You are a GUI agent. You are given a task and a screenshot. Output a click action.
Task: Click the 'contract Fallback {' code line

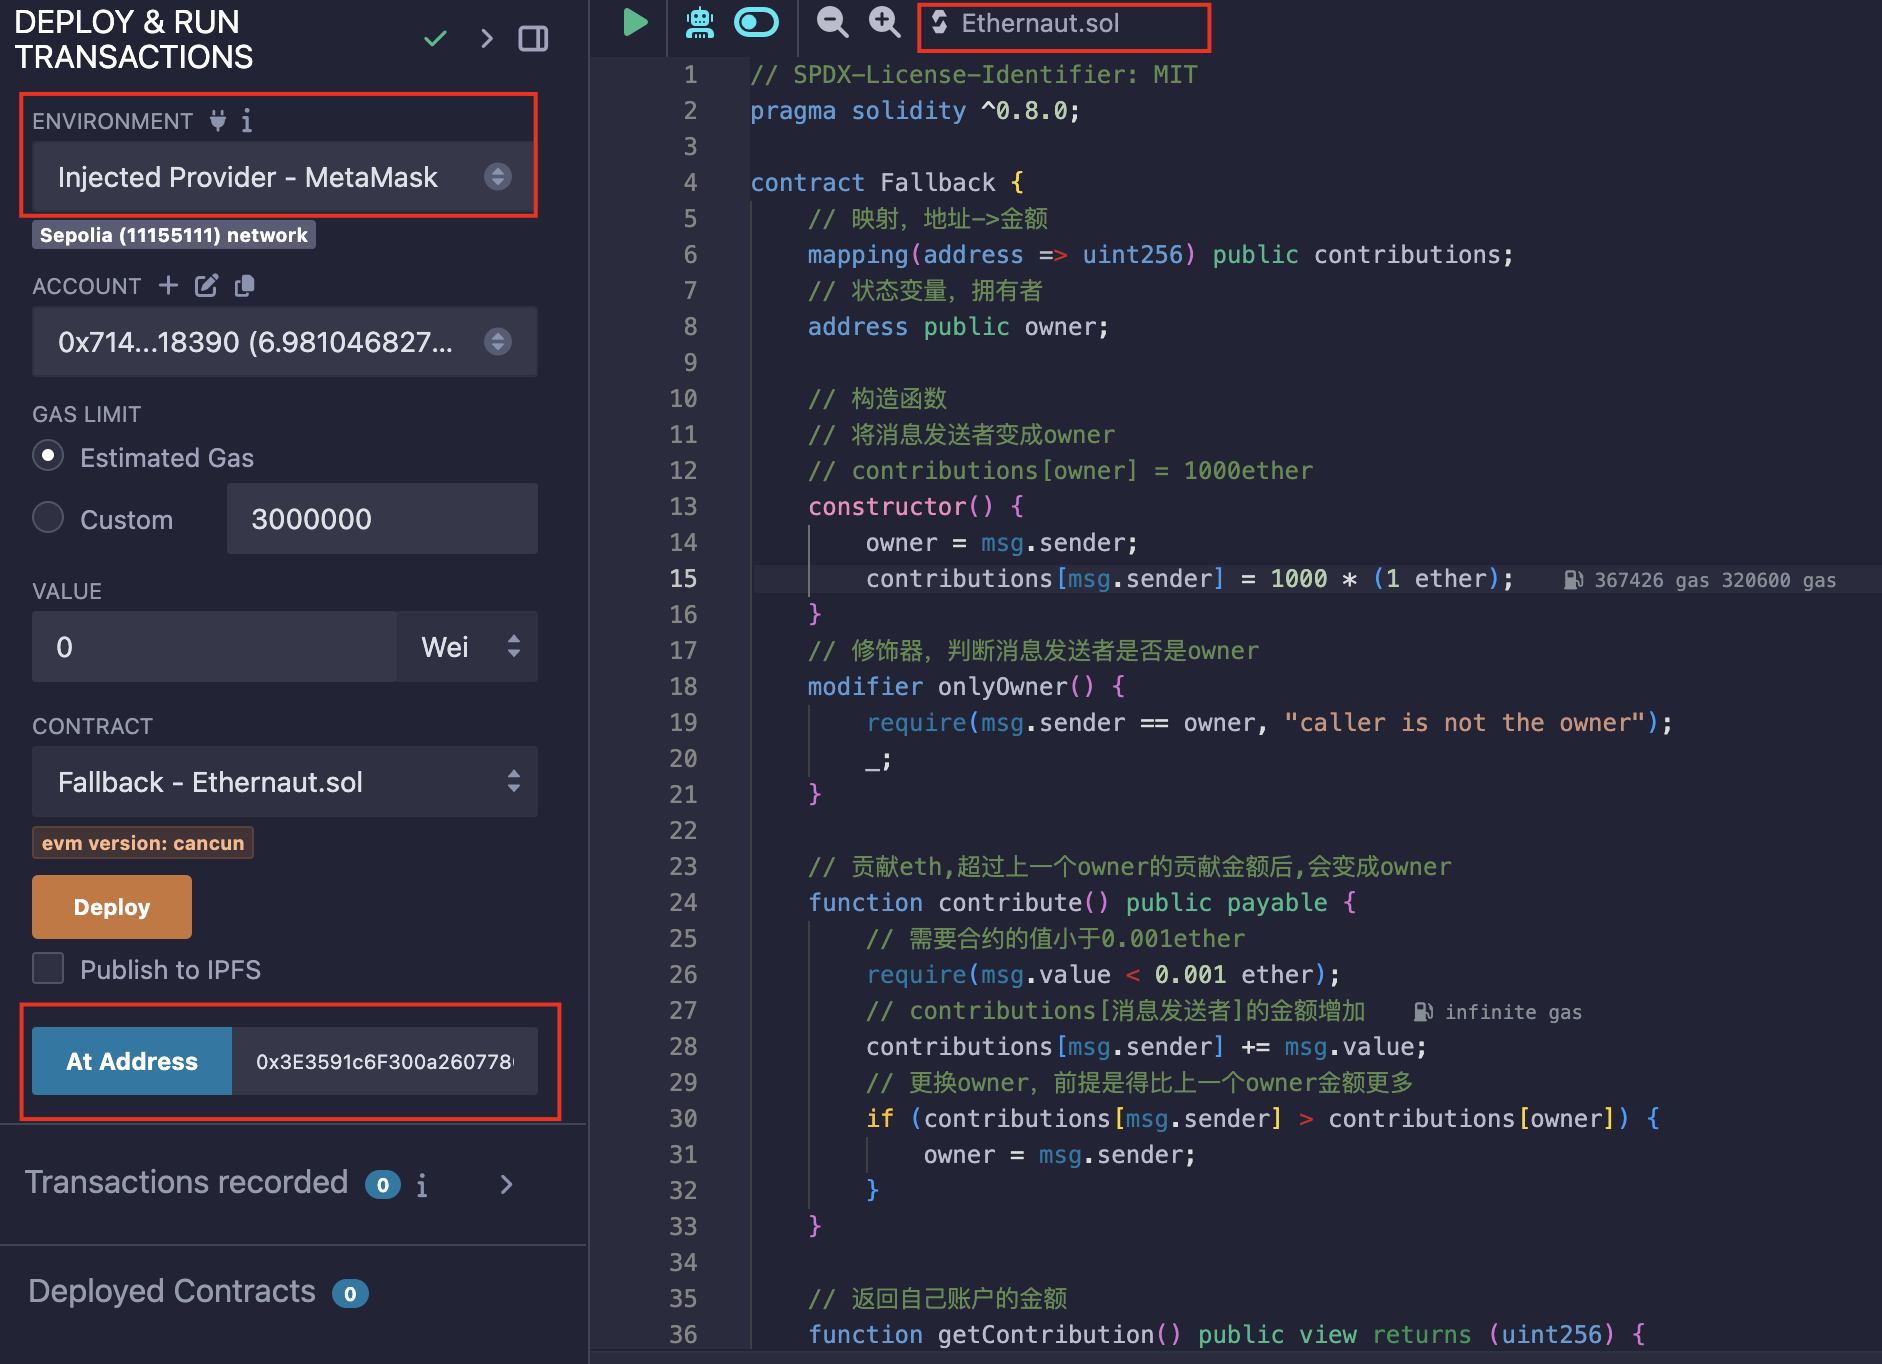pyautogui.click(x=887, y=182)
